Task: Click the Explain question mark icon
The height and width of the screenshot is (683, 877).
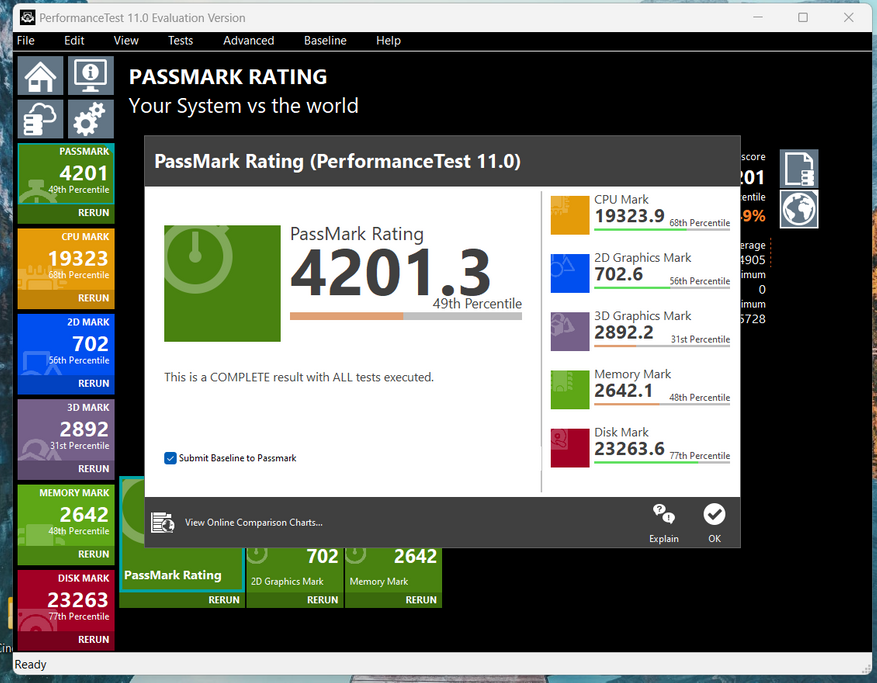Action: pos(664,514)
